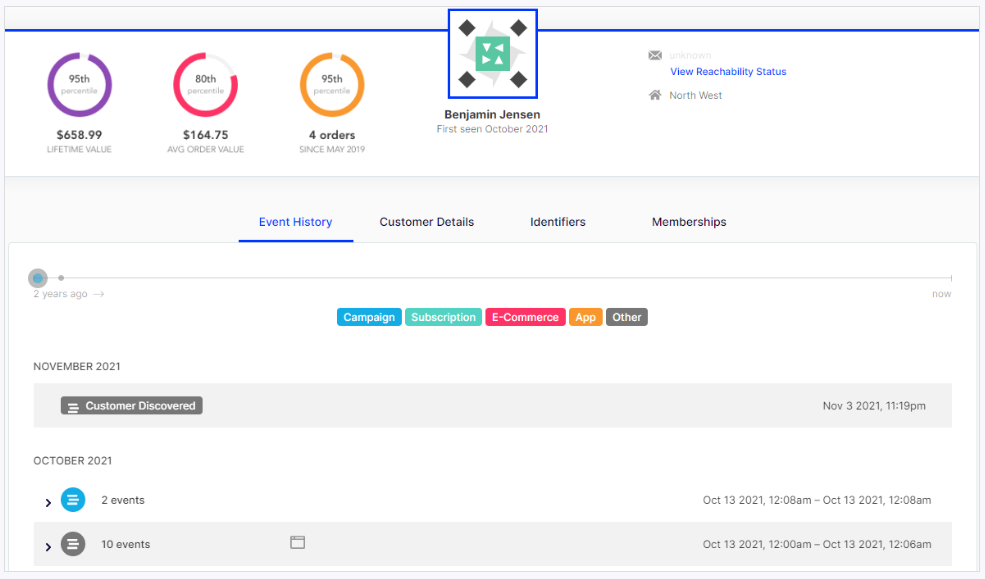
Task: Click the home icon beside North West
Action: [654, 94]
